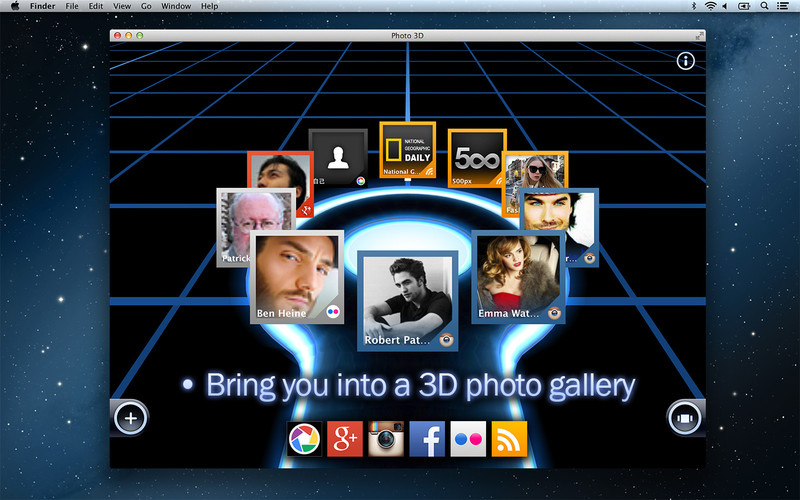Open the File menu
800x500 pixels.
tap(72, 6)
